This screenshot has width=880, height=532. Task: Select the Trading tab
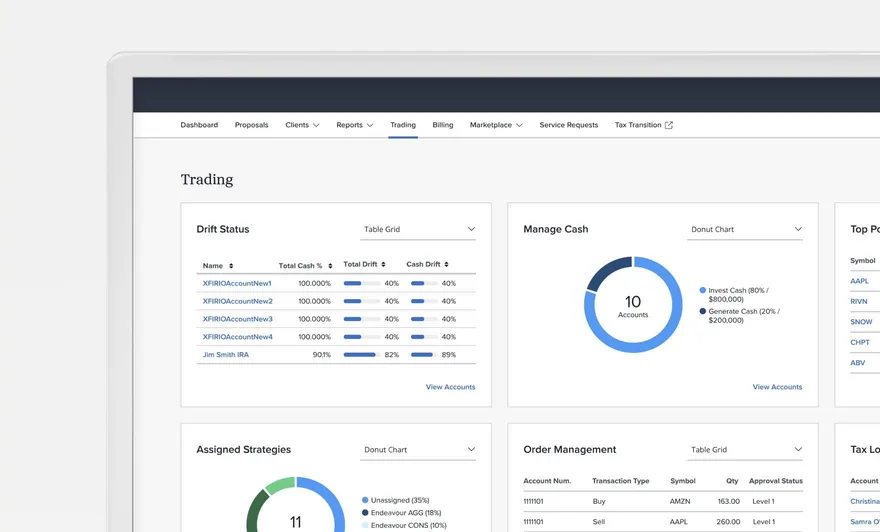403,125
